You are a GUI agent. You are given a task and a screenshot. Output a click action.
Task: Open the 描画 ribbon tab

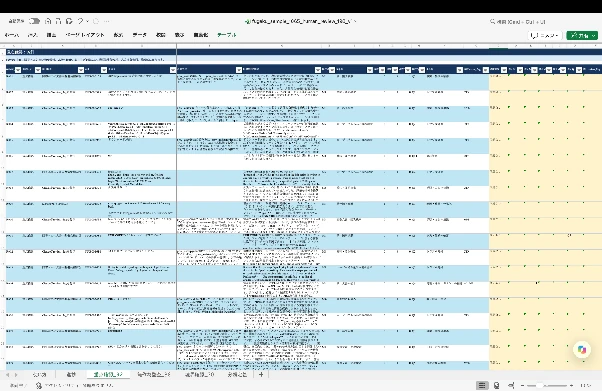tap(51, 35)
